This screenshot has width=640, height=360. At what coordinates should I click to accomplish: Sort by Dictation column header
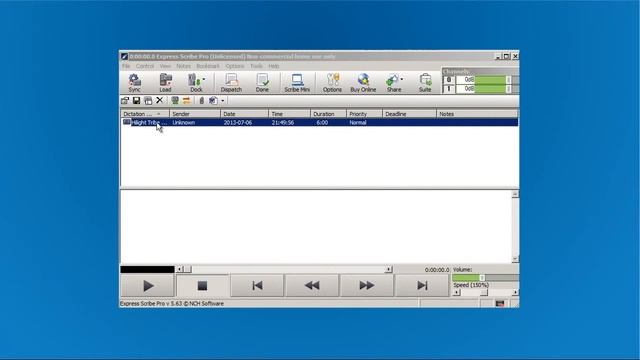click(145, 114)
